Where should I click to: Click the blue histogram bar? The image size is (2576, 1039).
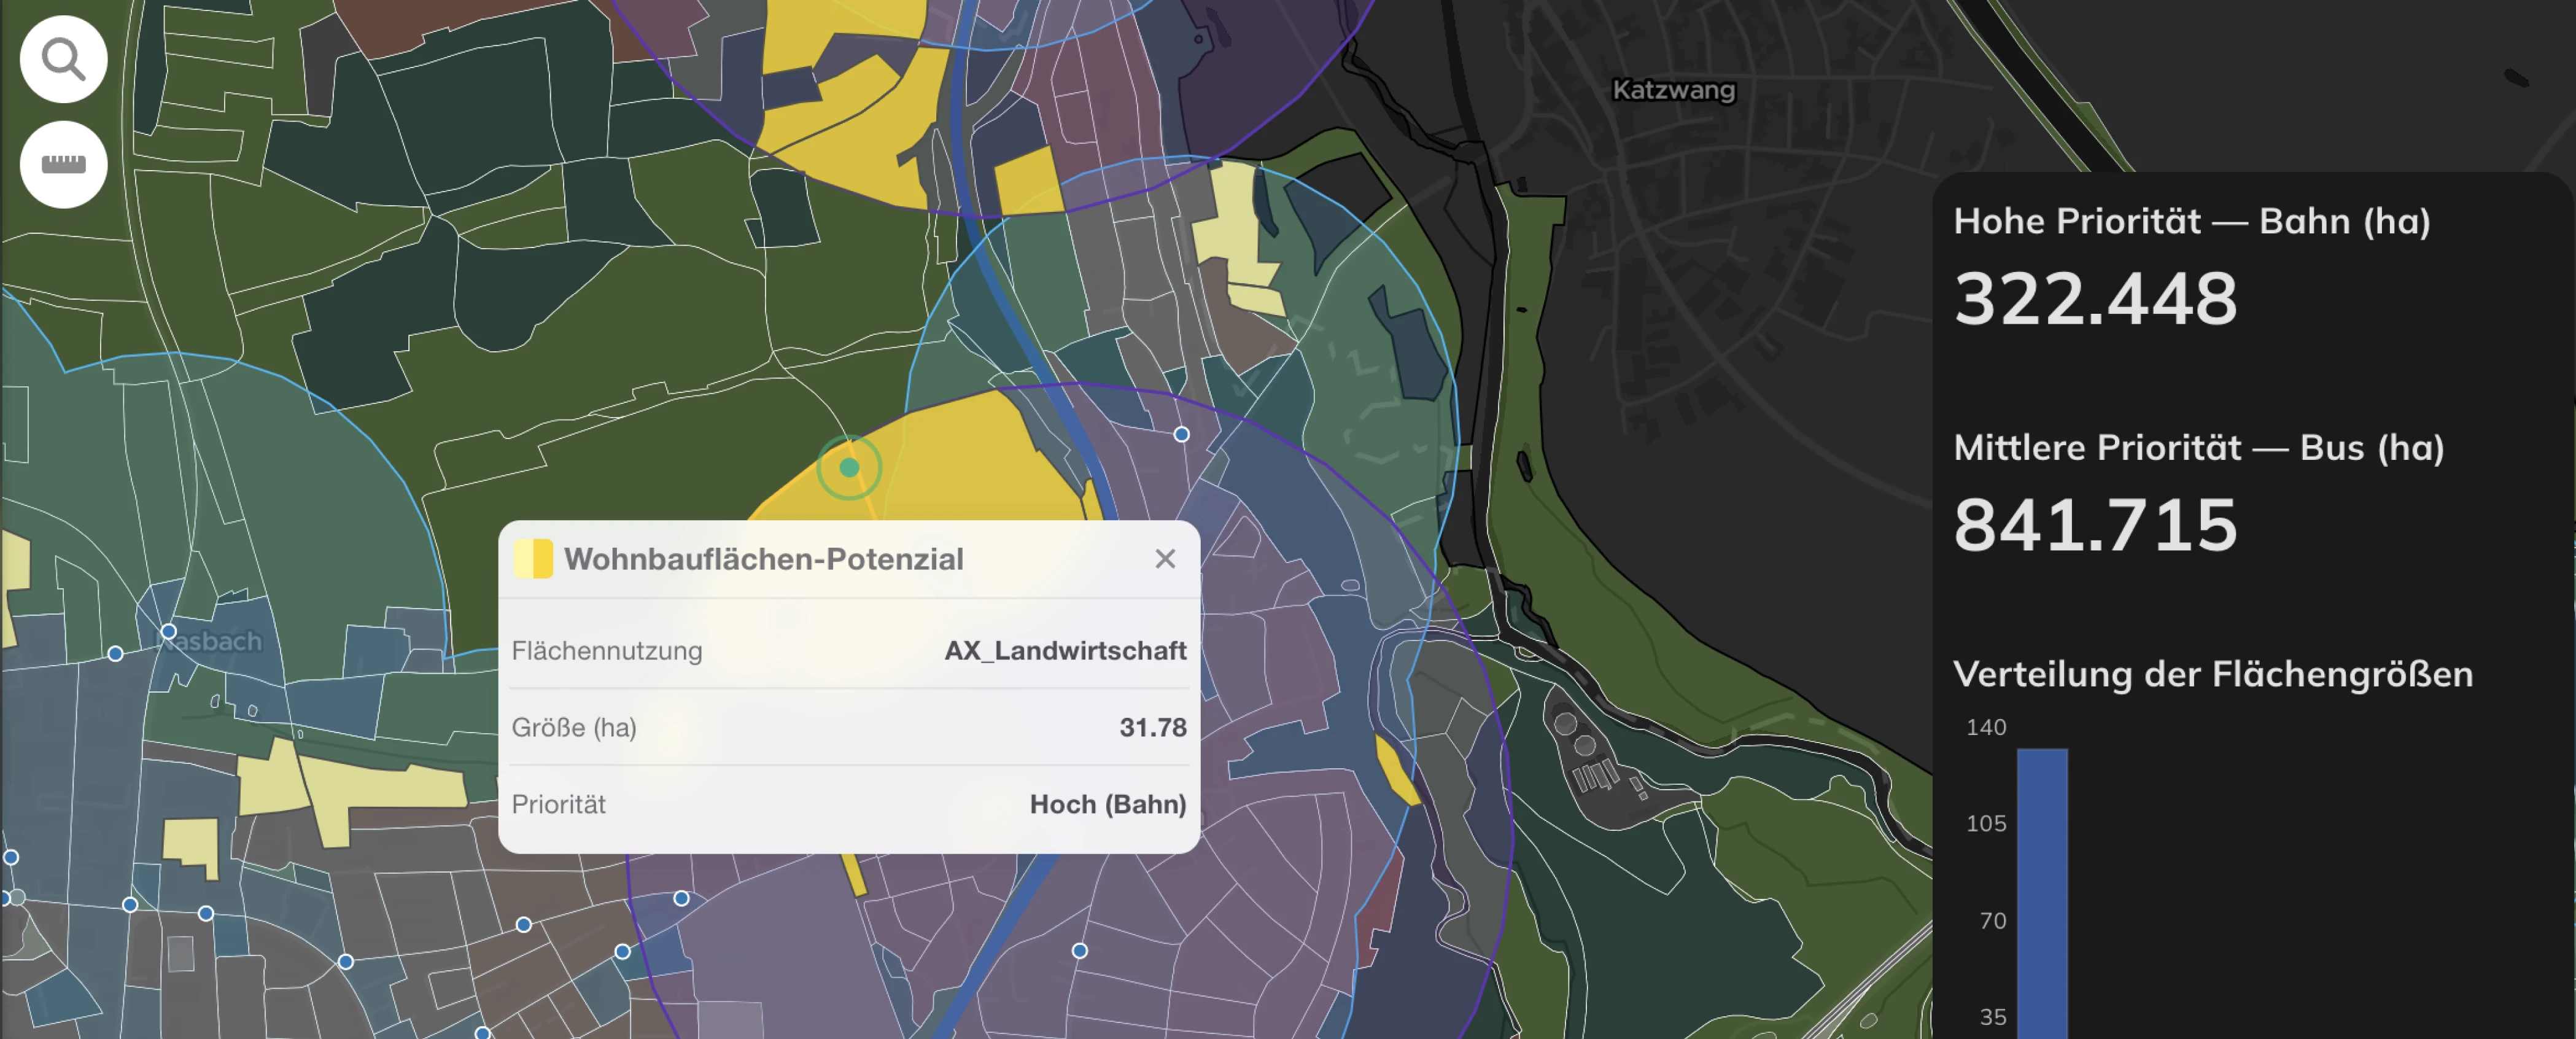tap(2042, 893)
